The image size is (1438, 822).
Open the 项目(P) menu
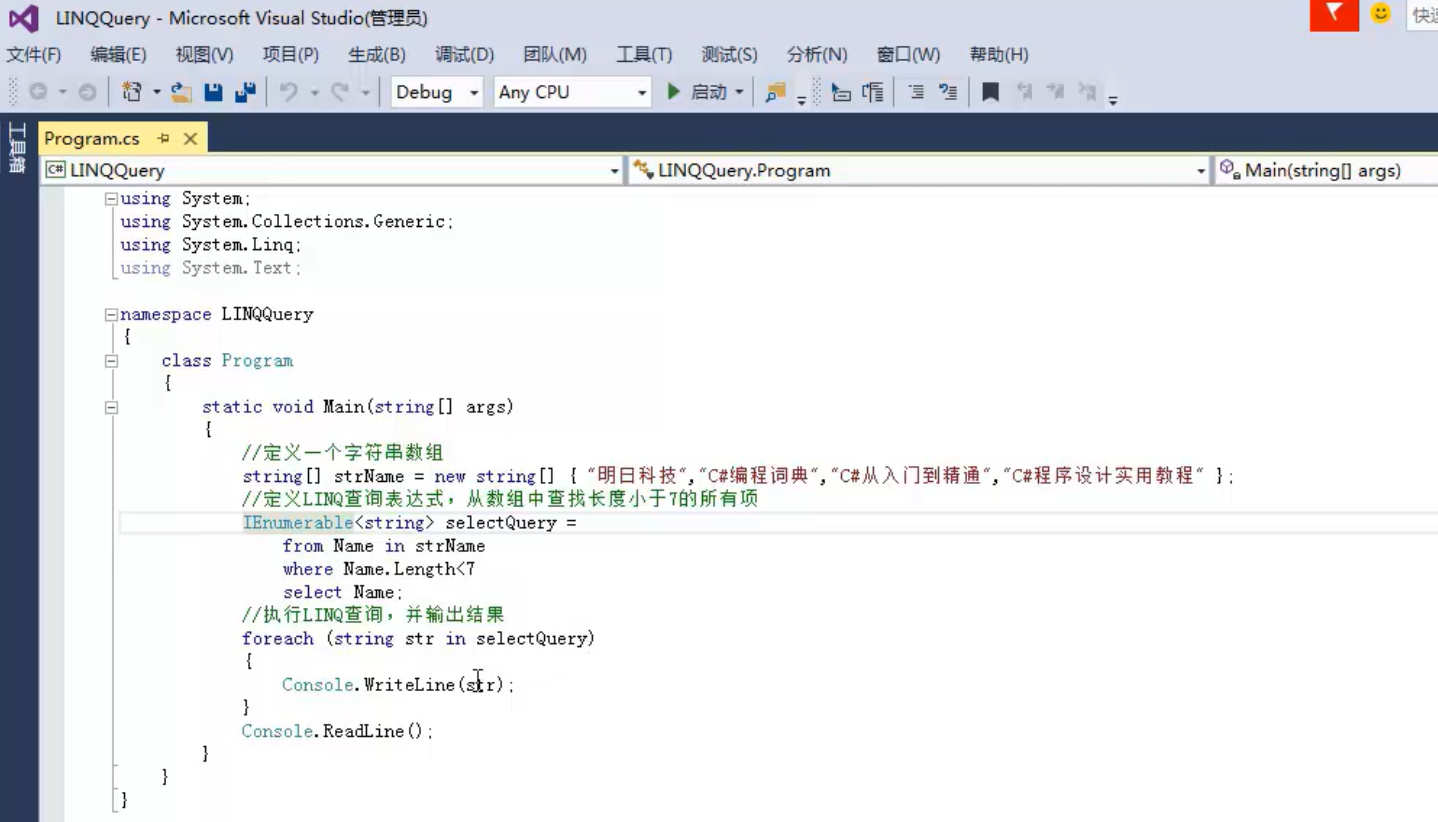coord(291,54)
